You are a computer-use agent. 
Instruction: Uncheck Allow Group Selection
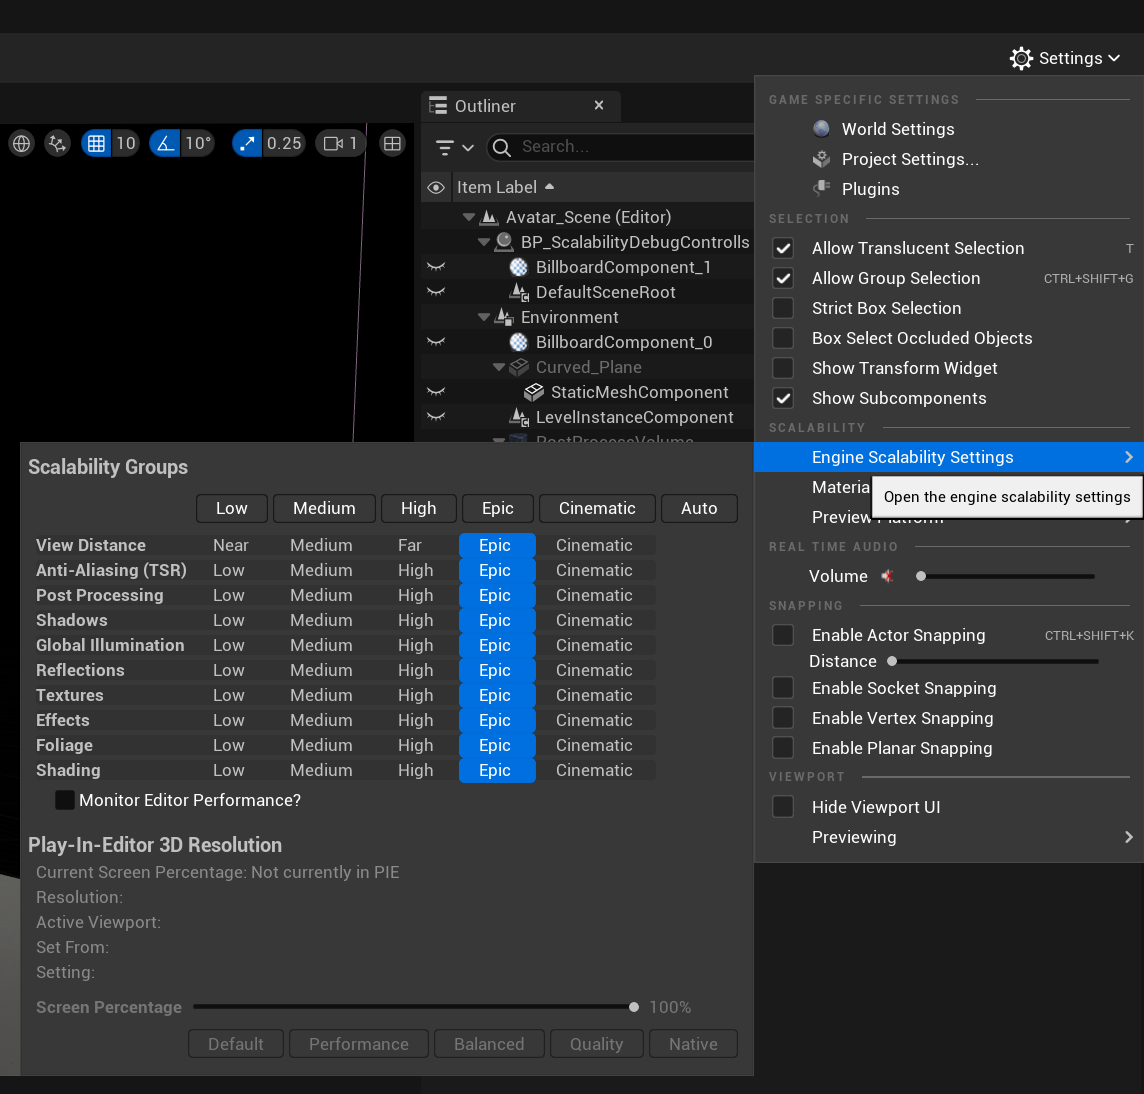(784, 278)
